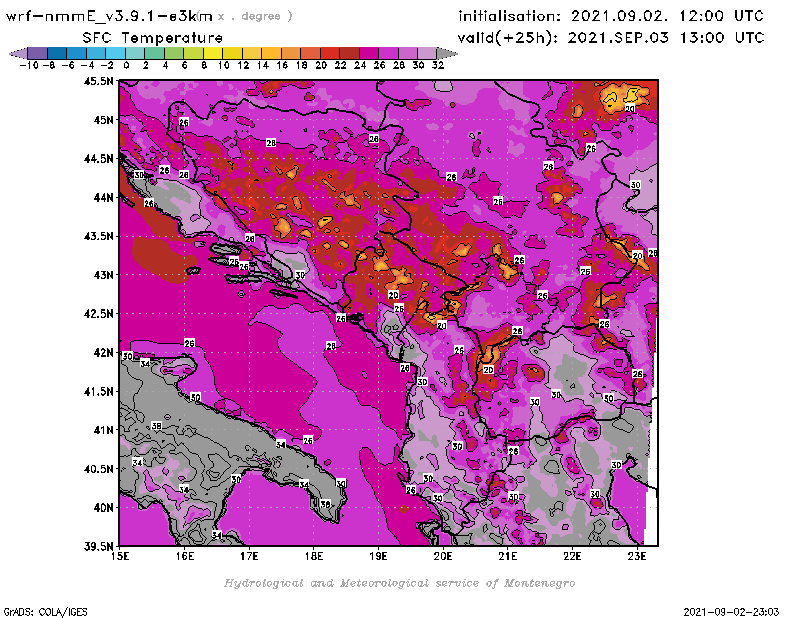The width and height of the screenshot is (800, 618).
Task: Select legend swatch between 22 and 24
Action: coord(349,53)
